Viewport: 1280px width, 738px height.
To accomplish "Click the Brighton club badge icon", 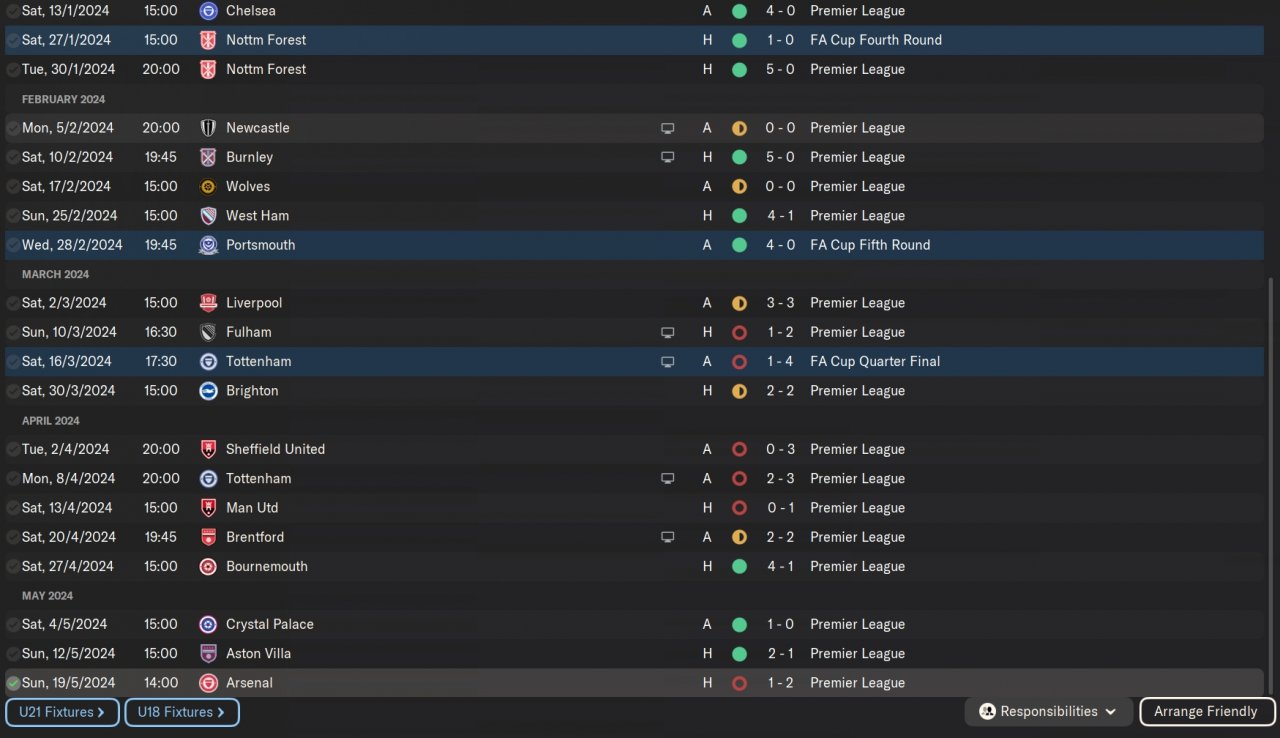I will (208, 391).
